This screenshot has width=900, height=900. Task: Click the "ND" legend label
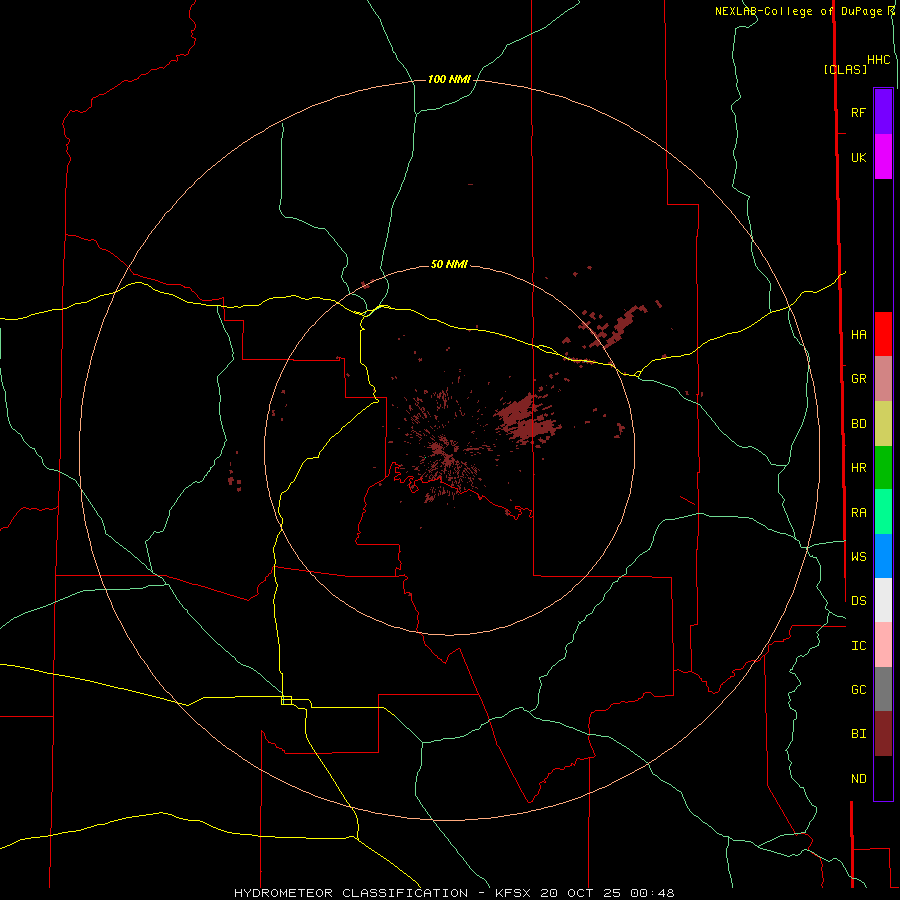[858, 779]
